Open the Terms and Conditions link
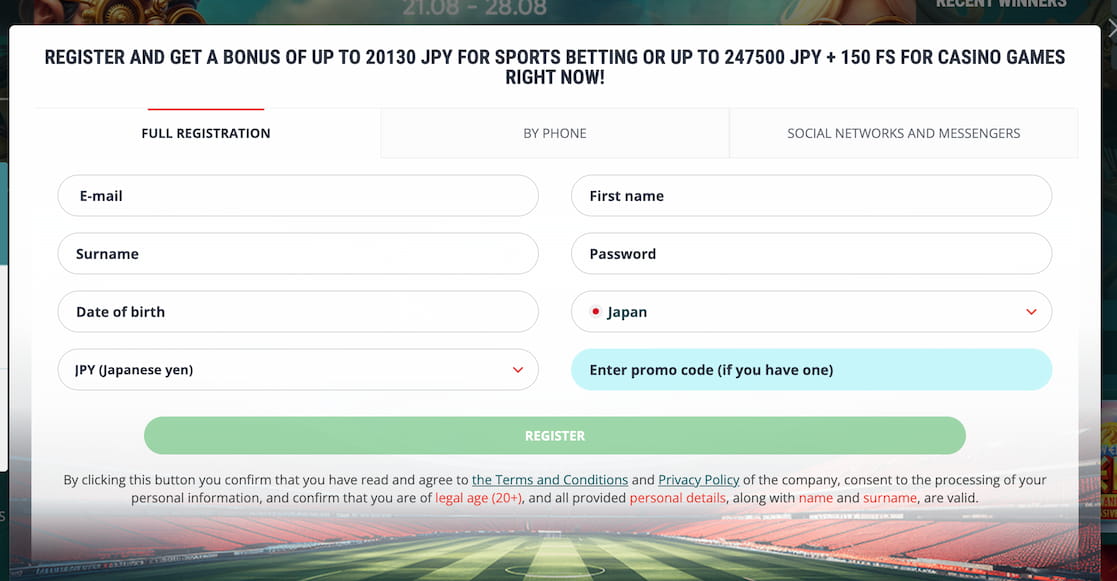The width and height of the screenshot is (1117, 581). [550, 479]
